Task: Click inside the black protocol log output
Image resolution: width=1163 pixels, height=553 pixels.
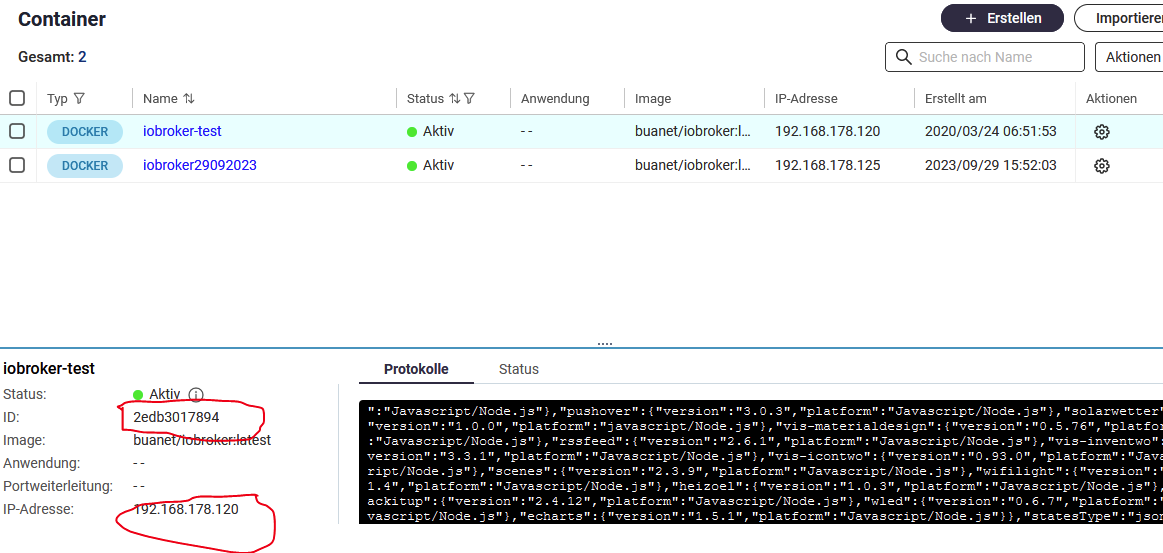Action: click(x=761, y=463)
